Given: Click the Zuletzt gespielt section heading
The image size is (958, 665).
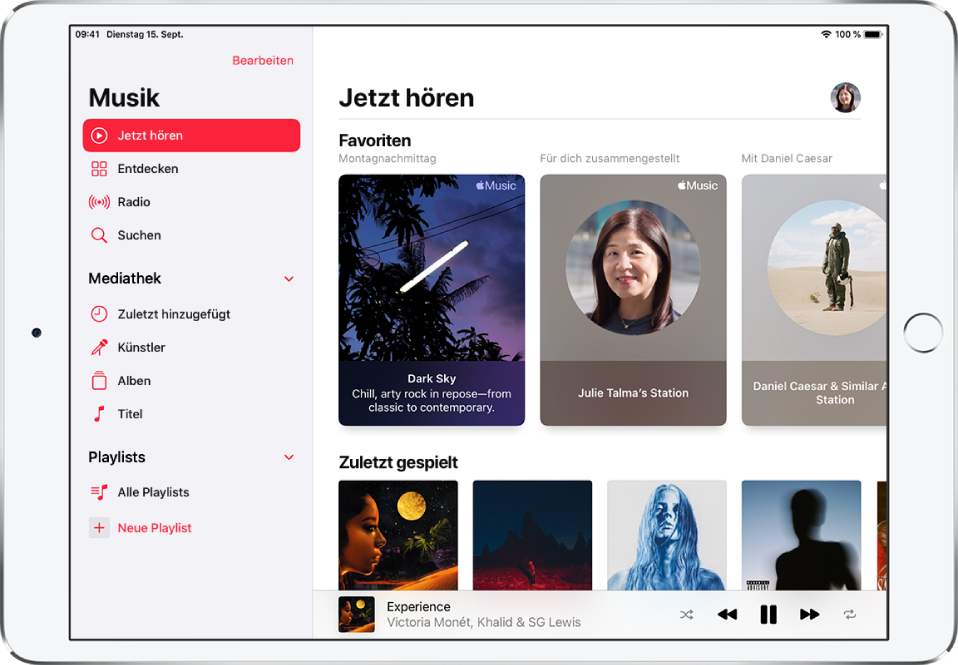Looking at the screenshot, I should click(x=398, y=463).
